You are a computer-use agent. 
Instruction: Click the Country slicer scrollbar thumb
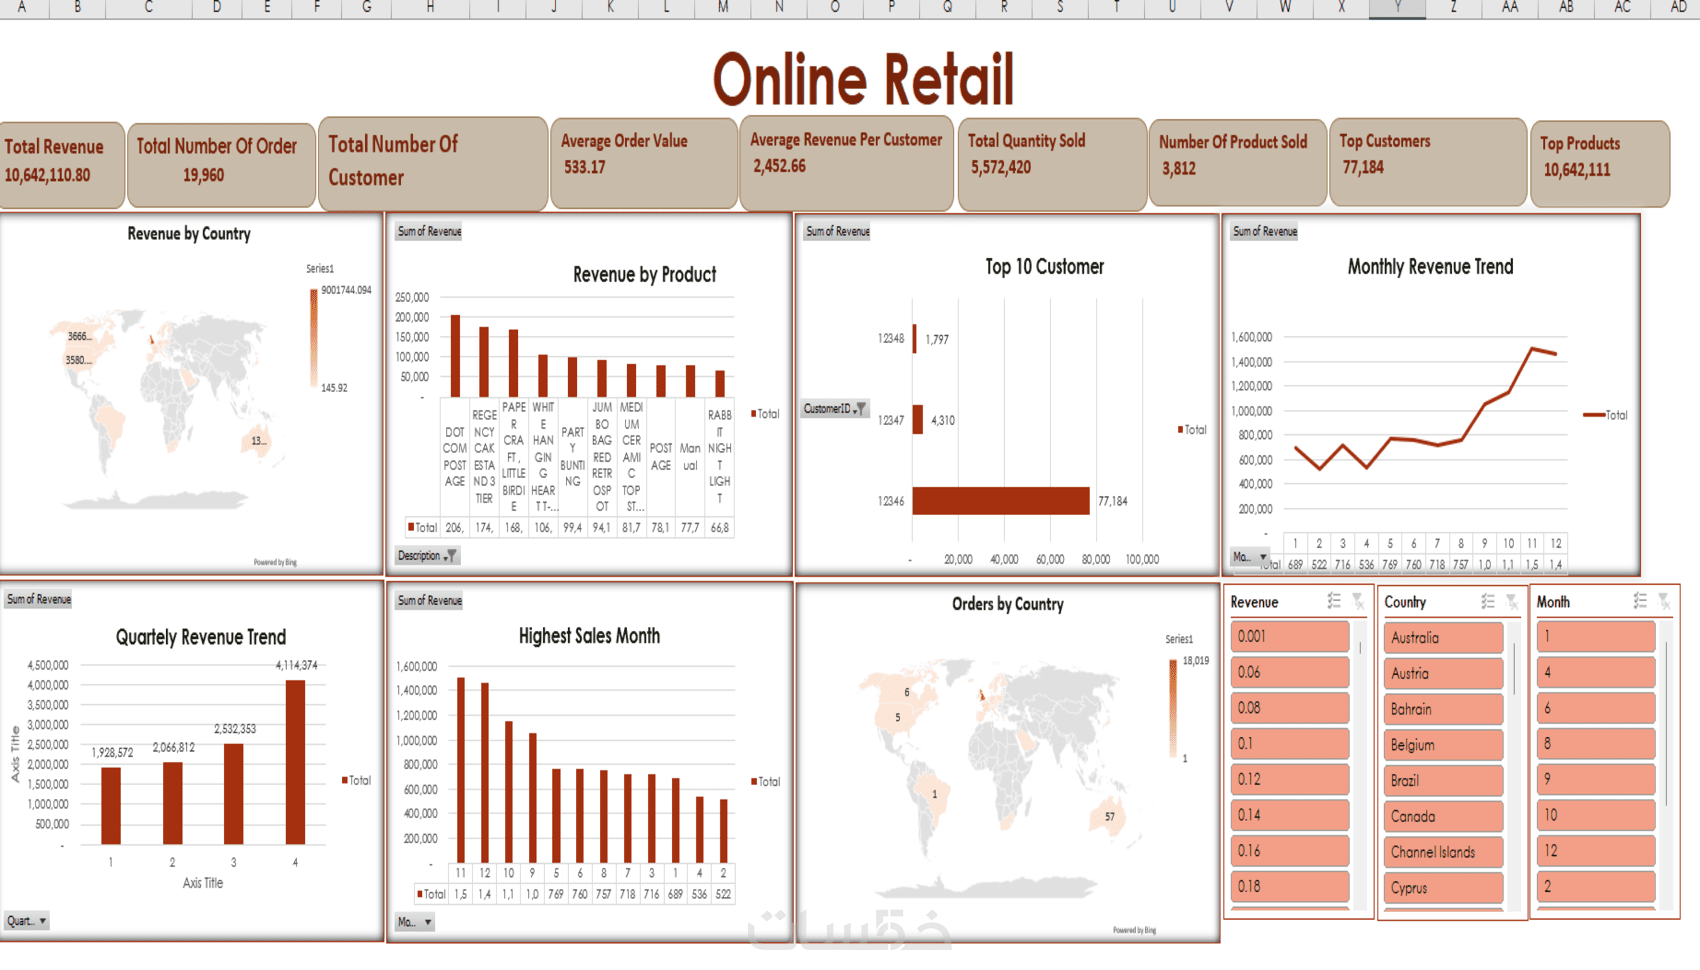click(x=1514, y=668)
